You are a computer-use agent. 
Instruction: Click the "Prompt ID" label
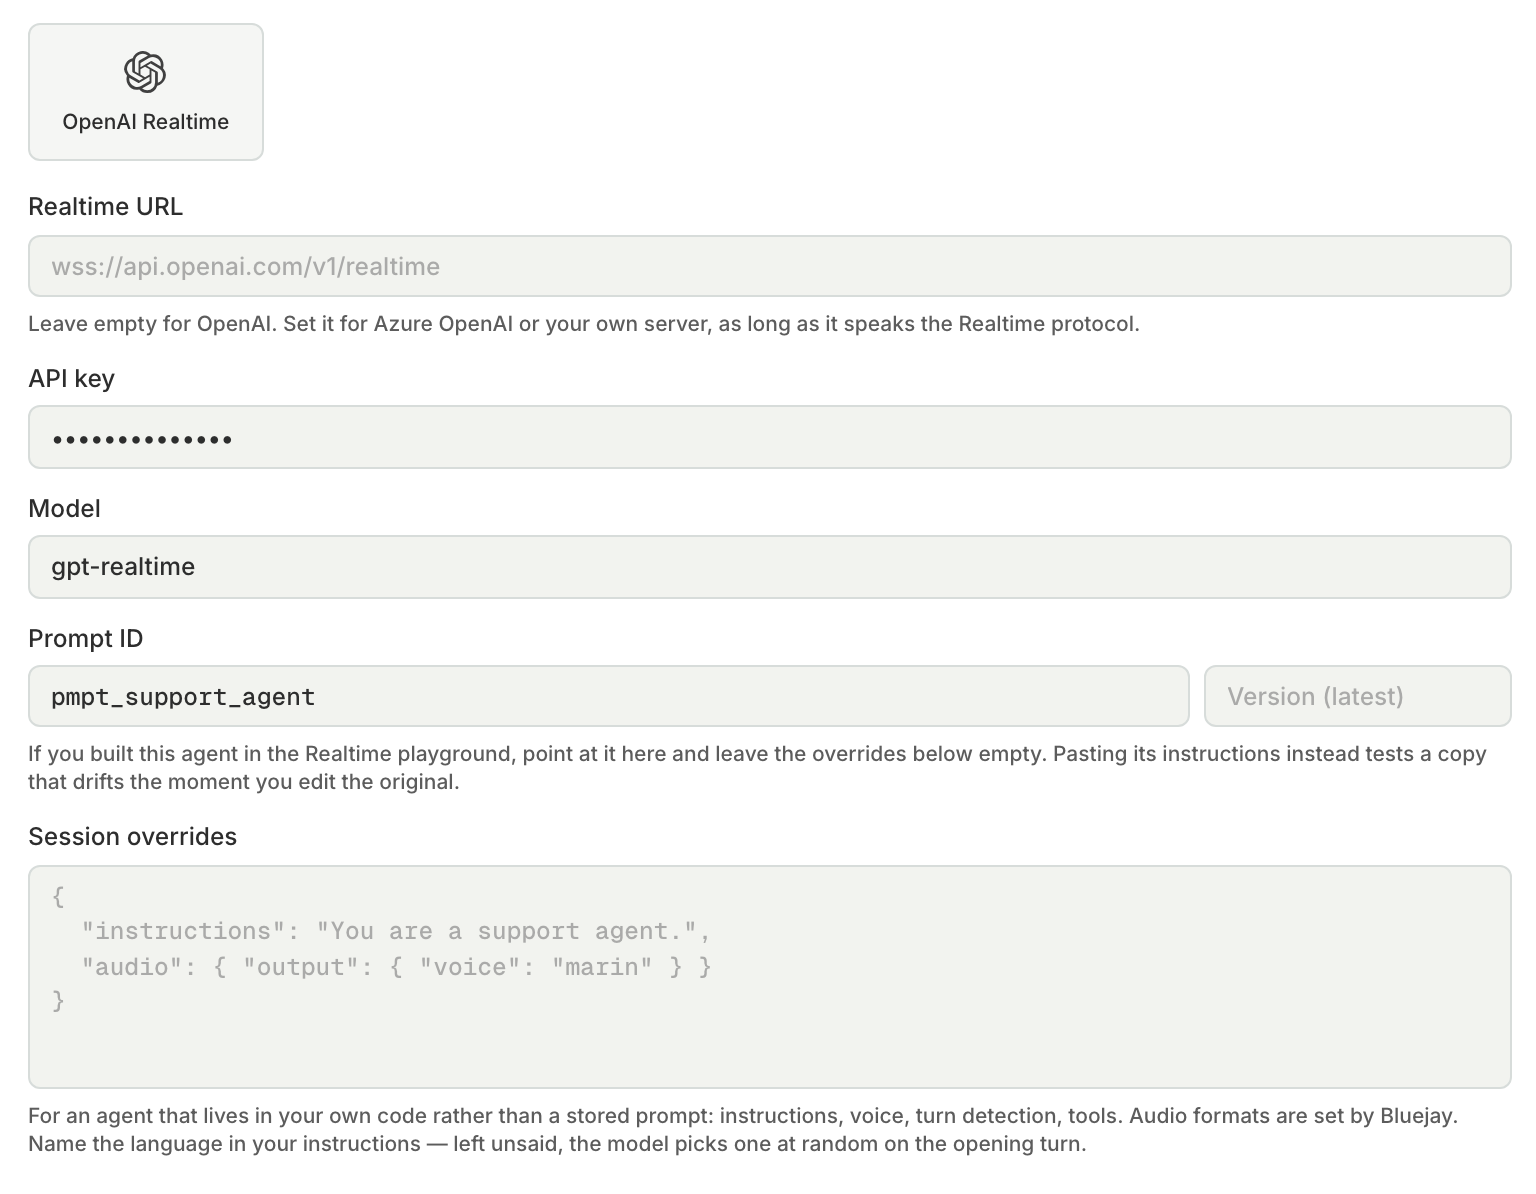[x=86, y=639]
